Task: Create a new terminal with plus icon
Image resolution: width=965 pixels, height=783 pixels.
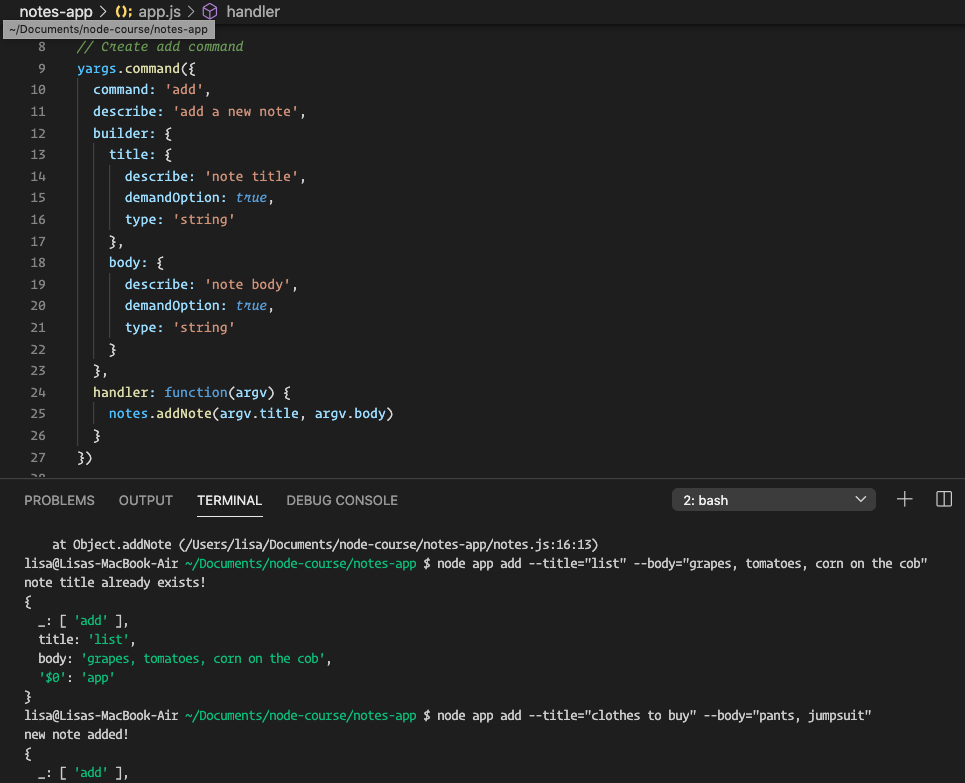Action: [904, 499]
